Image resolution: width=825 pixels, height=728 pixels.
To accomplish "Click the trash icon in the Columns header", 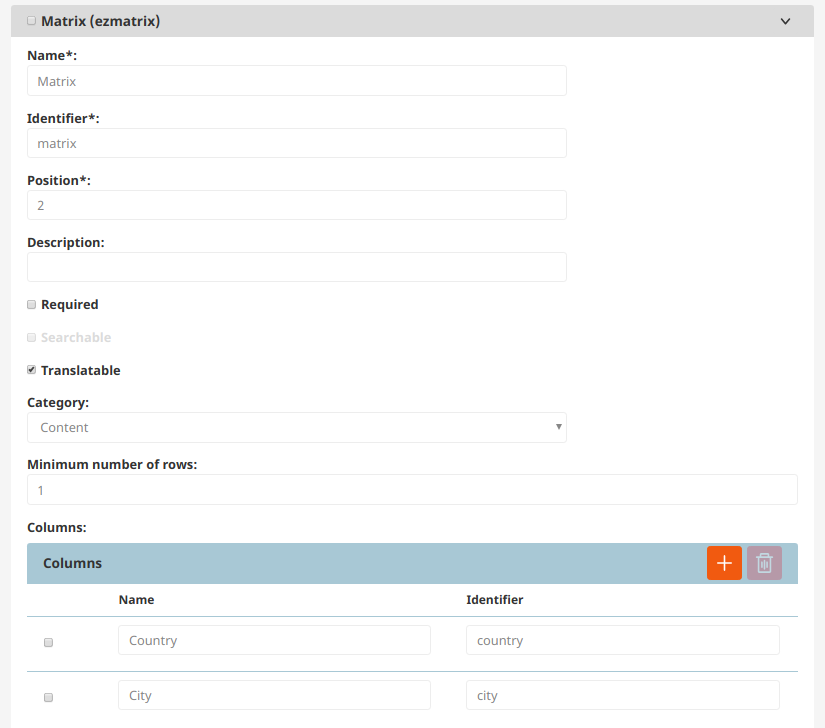I will 764,563.
